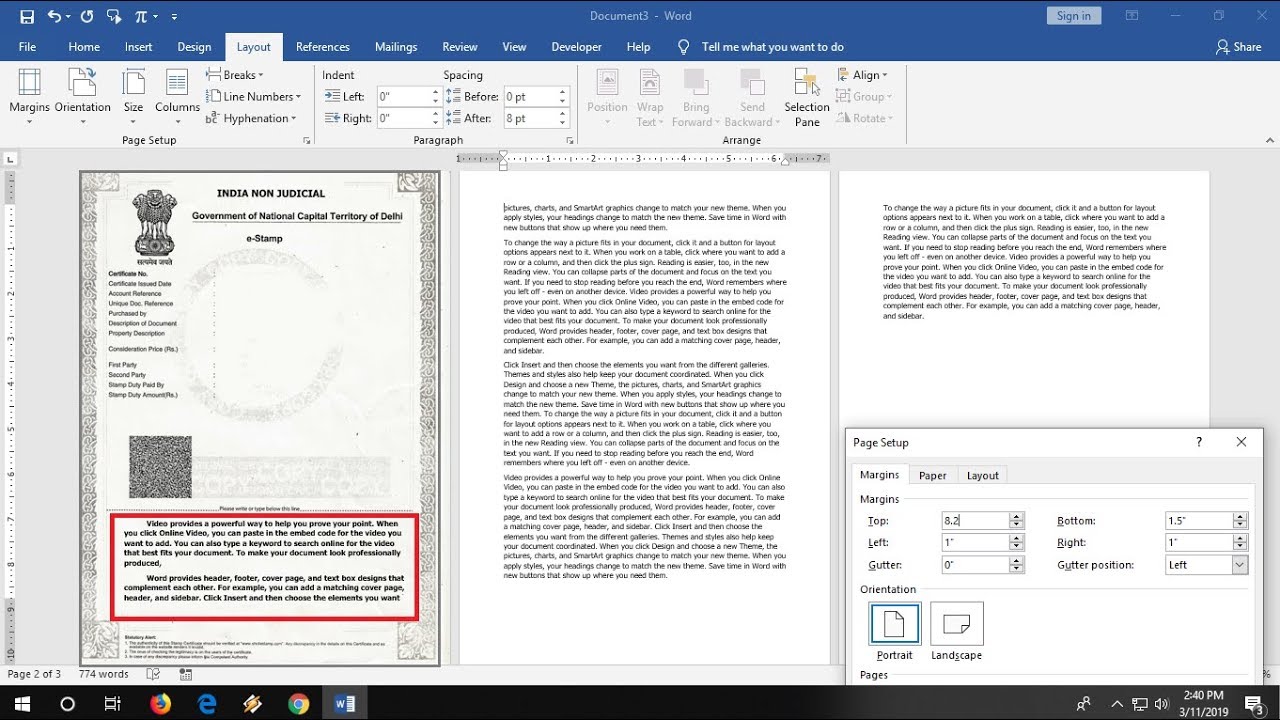Open Cortana search circle on taskbar
This screenshot has width=1280, height=720.
click(x=68, y=703)
